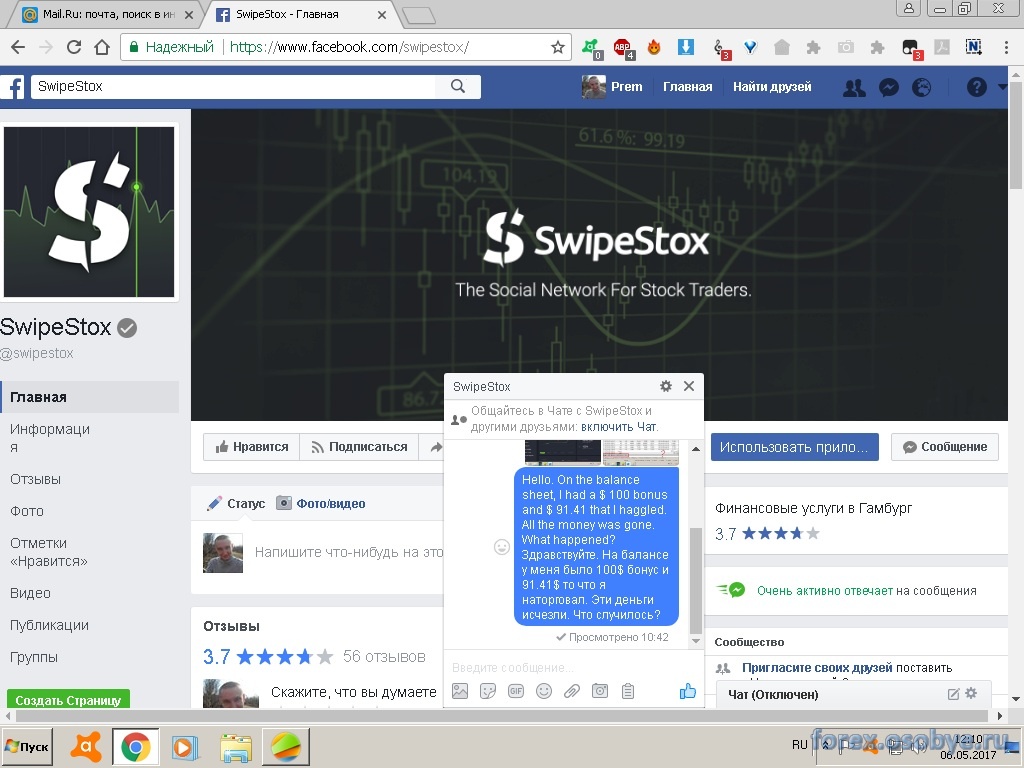The width and height of the screenshot is (1024, 768).
Task: Open the Orbitum-style green taskbar app
Action: (285, 746)
